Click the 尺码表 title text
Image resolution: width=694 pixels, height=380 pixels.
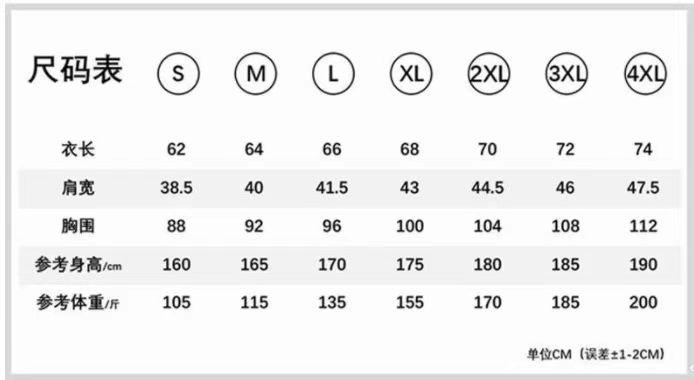click(75, 70)
